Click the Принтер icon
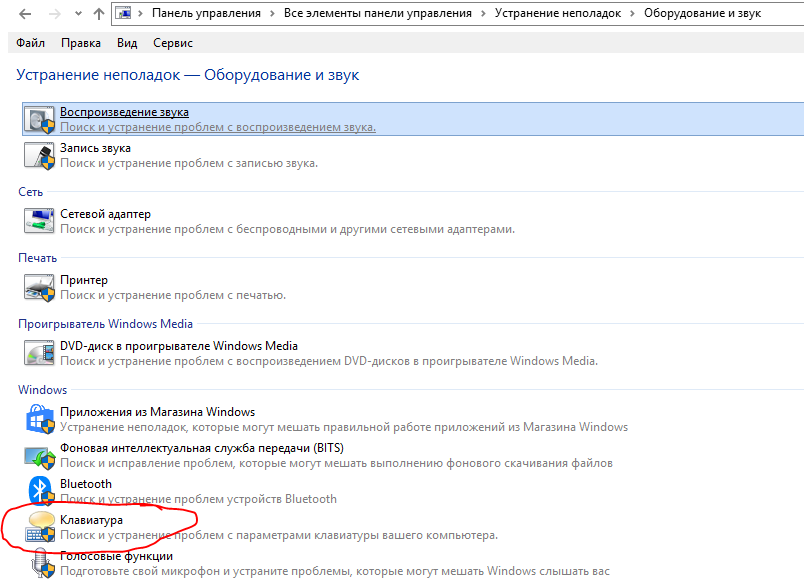This screenshot has width=804, height=579. pos(39,287)
